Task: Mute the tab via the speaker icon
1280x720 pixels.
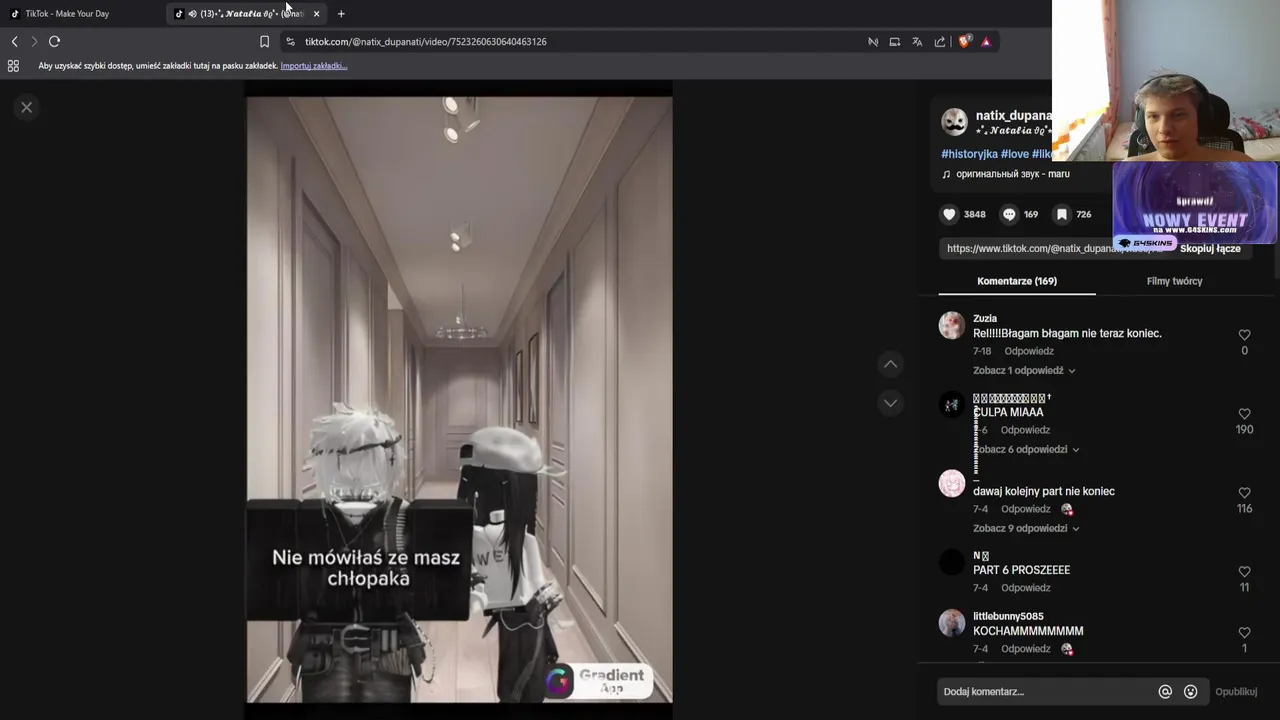Action: coord(192,14)
